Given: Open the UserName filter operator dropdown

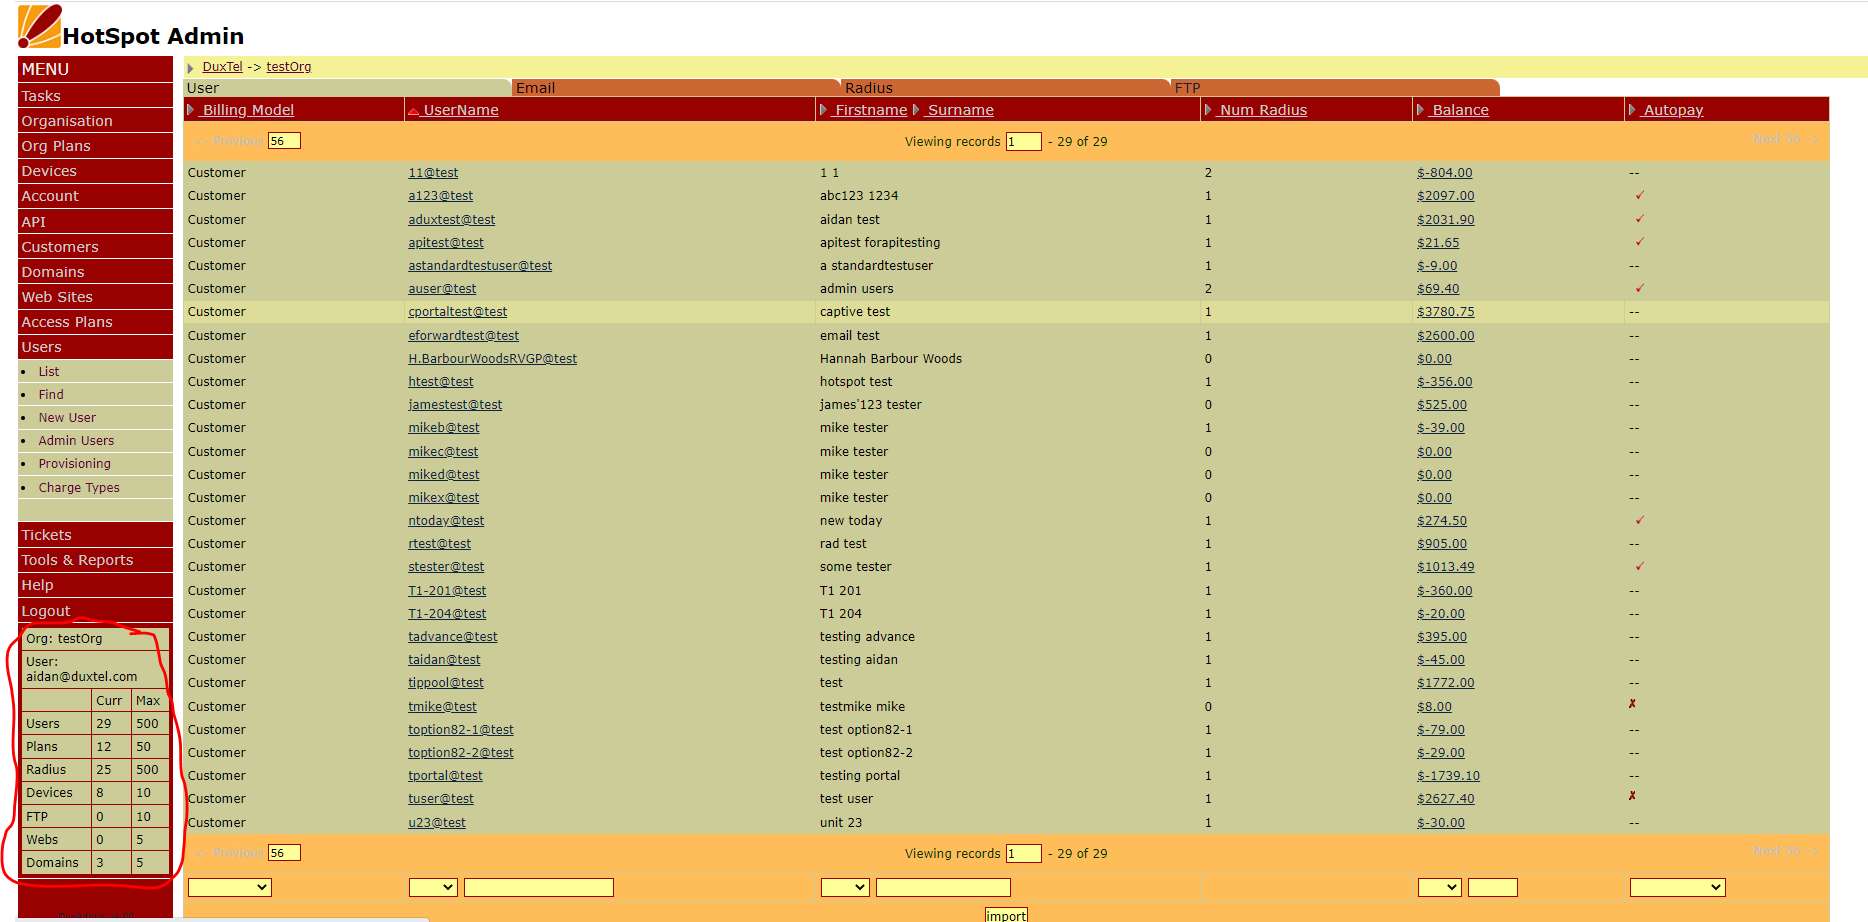Looking at the screenshot, I should (433, 887).
